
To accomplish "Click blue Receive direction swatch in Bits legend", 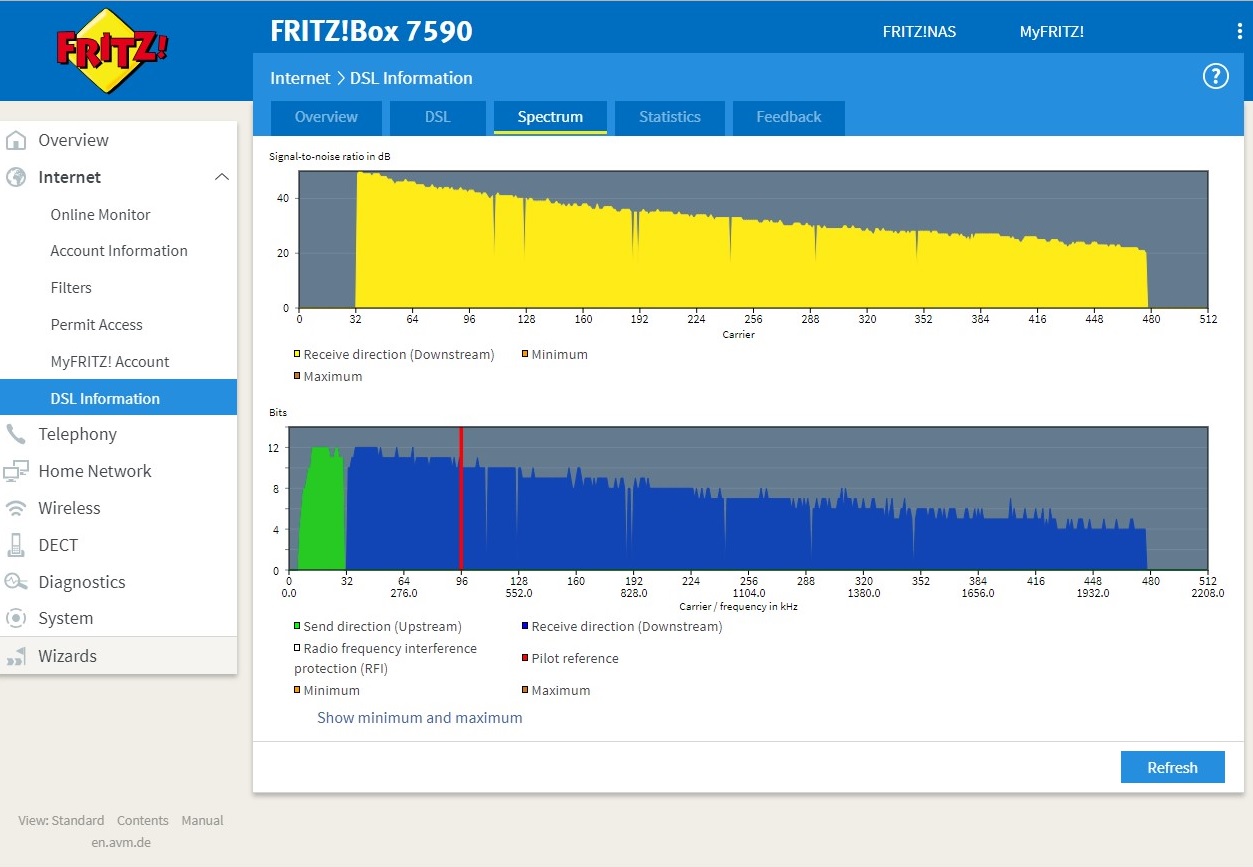I will click(525, 626).
